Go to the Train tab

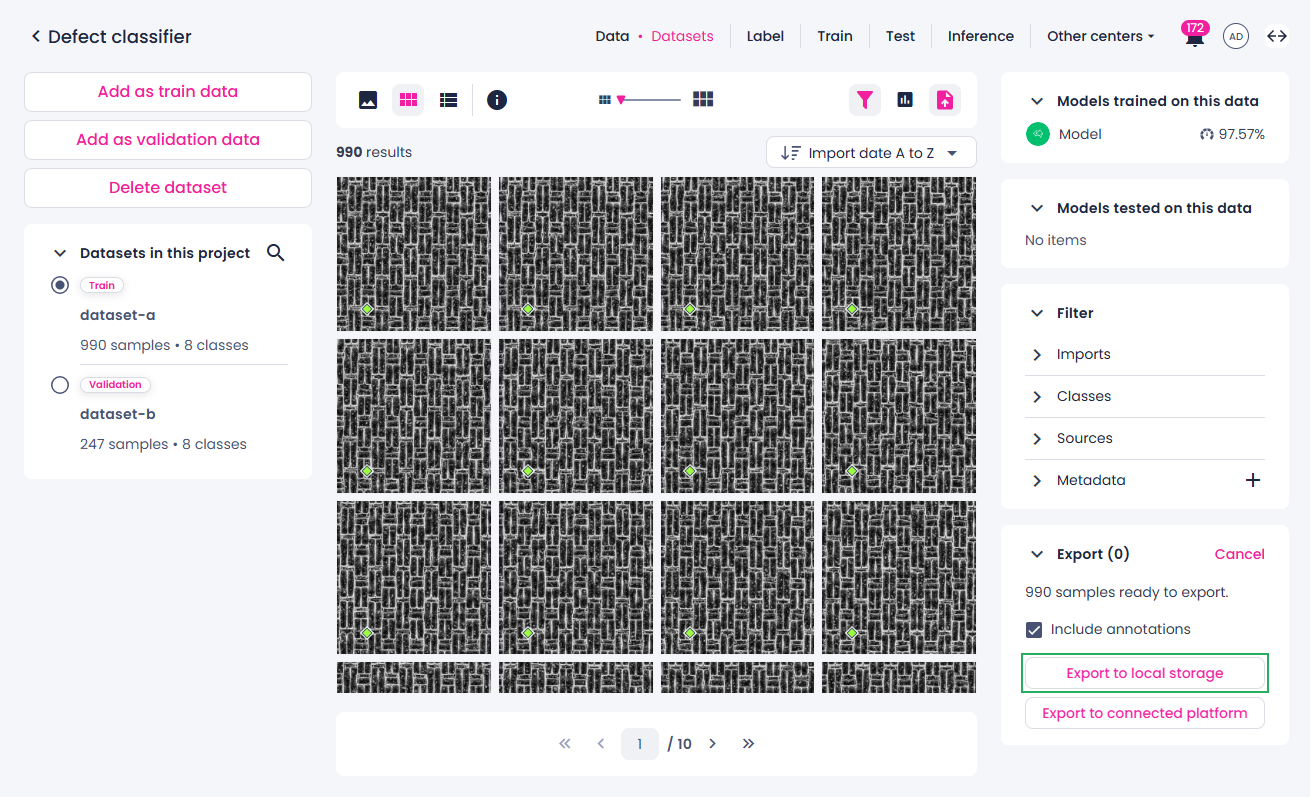point(835,36)
